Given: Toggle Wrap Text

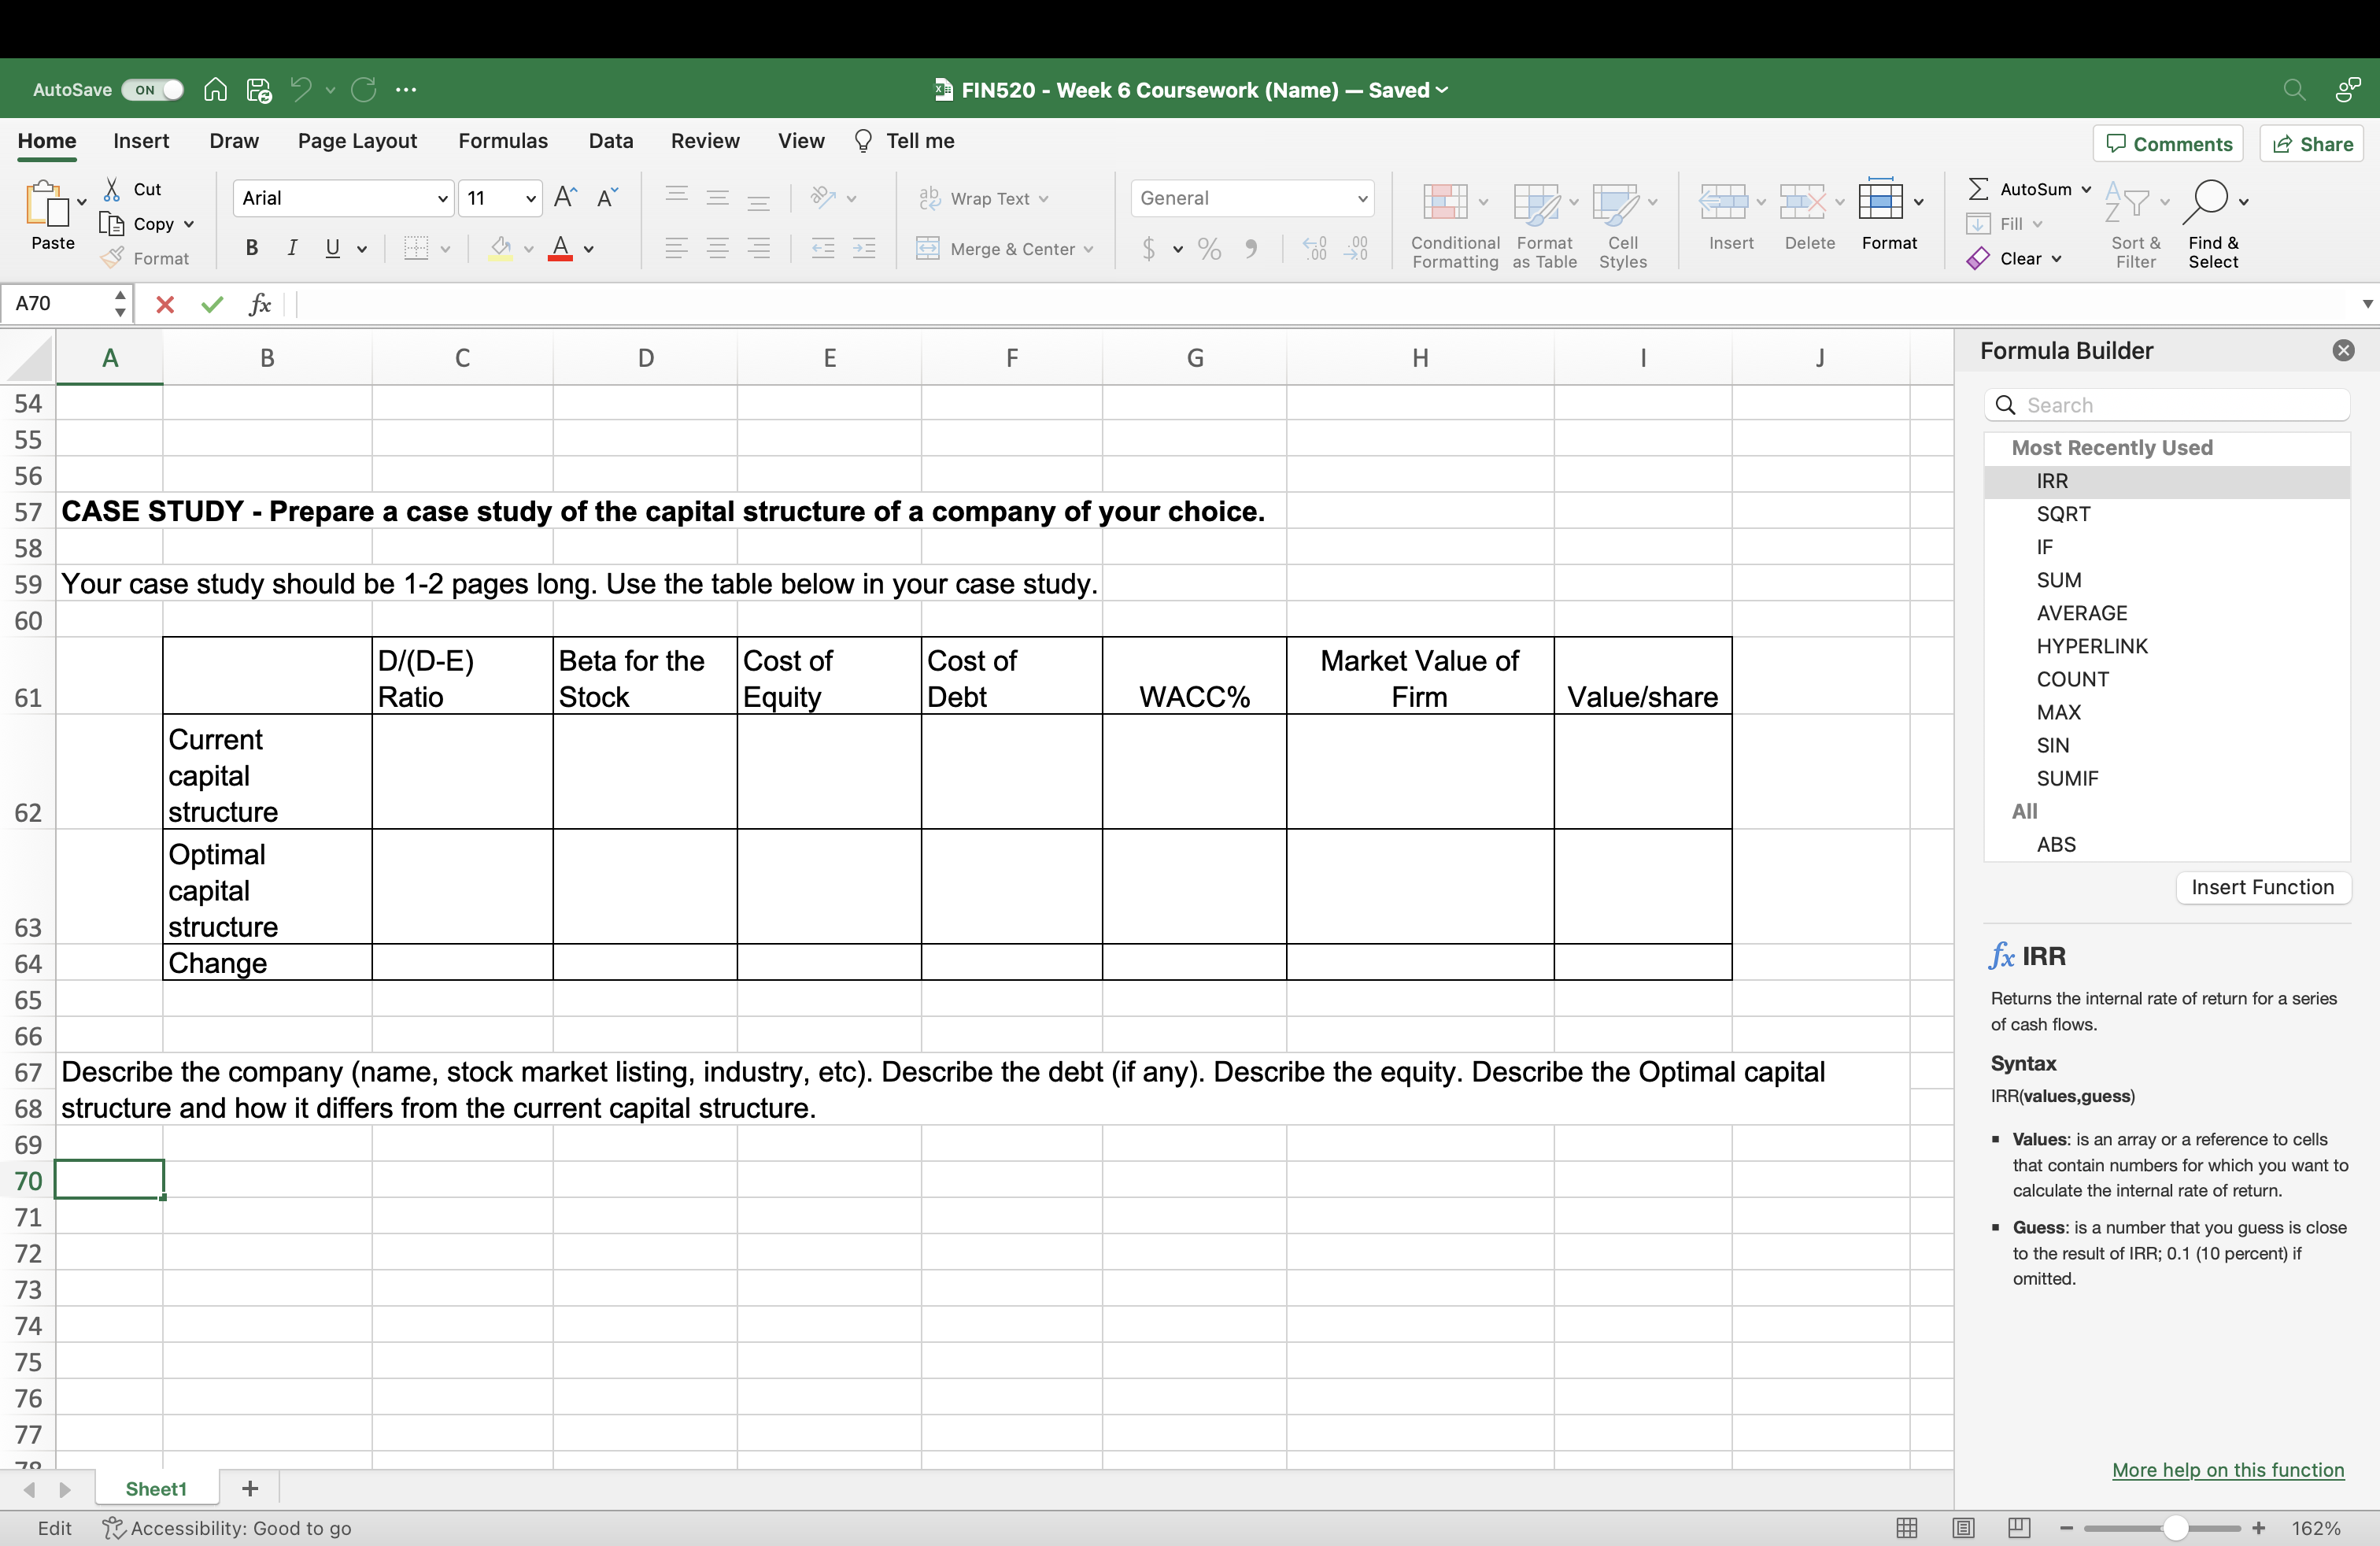Looking at the screenshot, I should coord(983,198).
